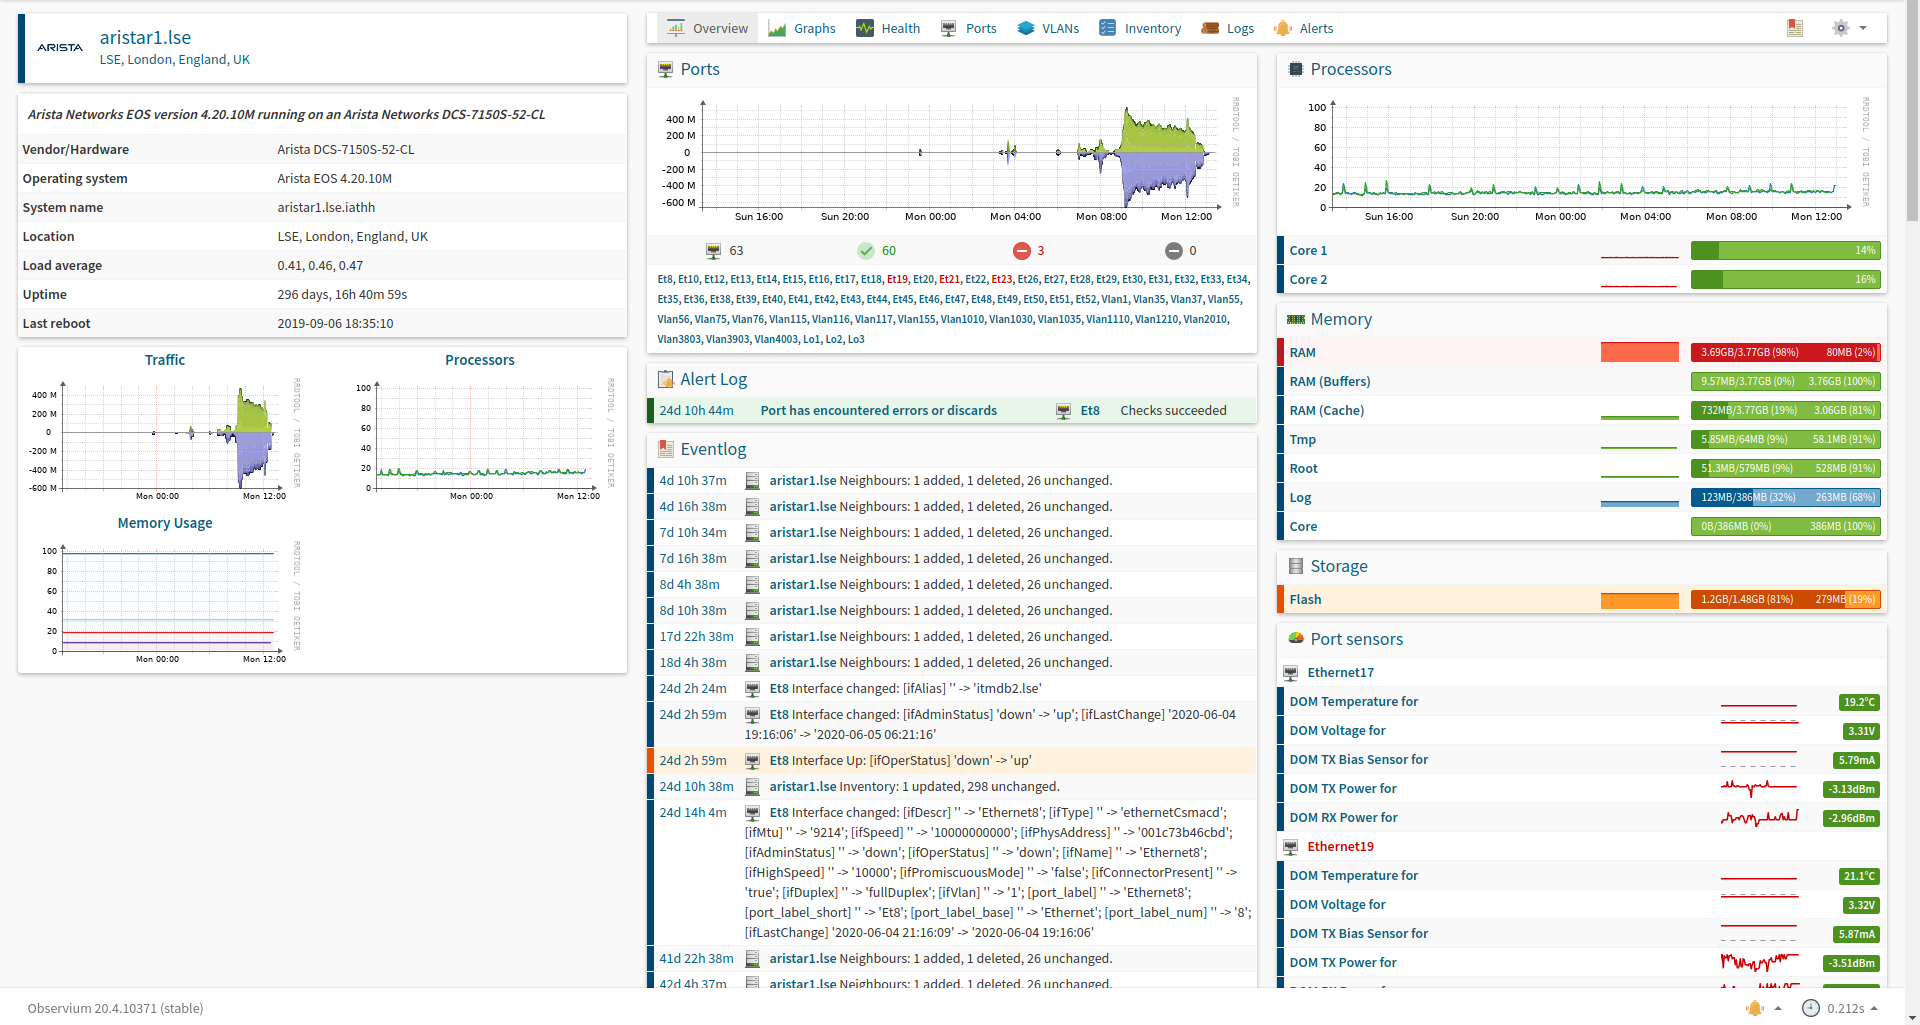Click the Port sensors heading icon

[x=1296, y=638]
